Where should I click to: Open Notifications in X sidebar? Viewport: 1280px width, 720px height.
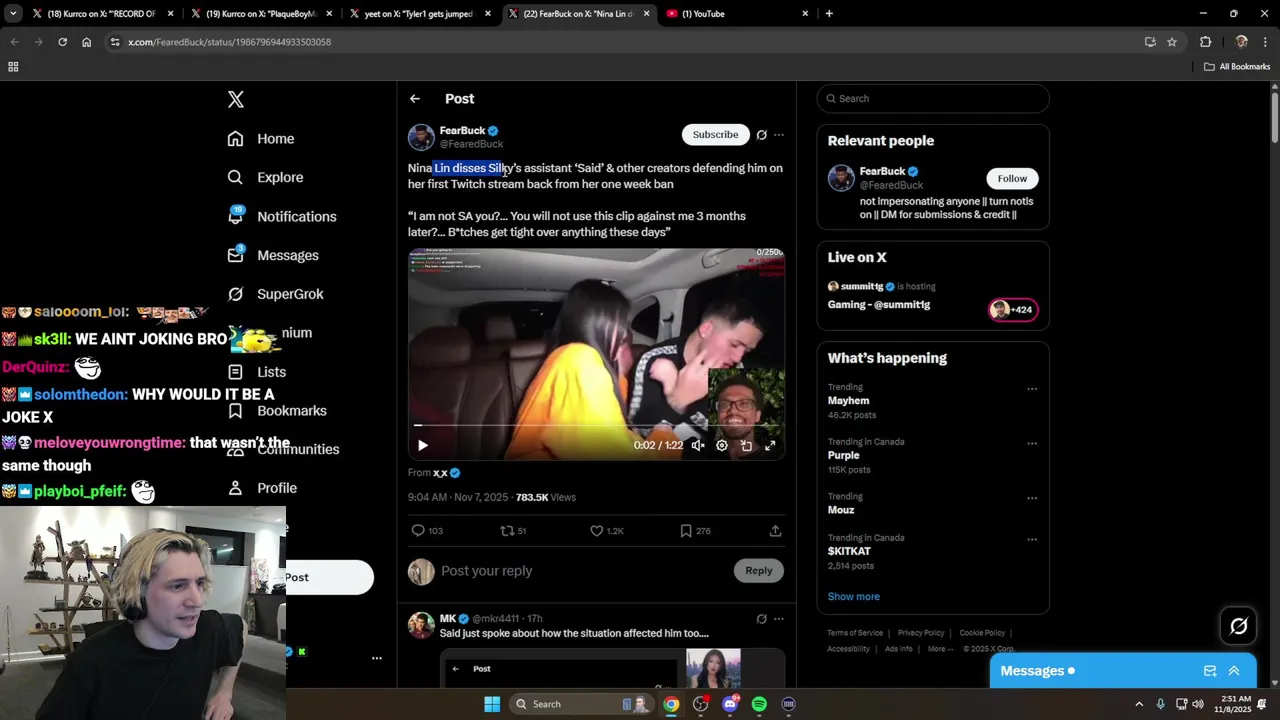[x=282, y=216]
